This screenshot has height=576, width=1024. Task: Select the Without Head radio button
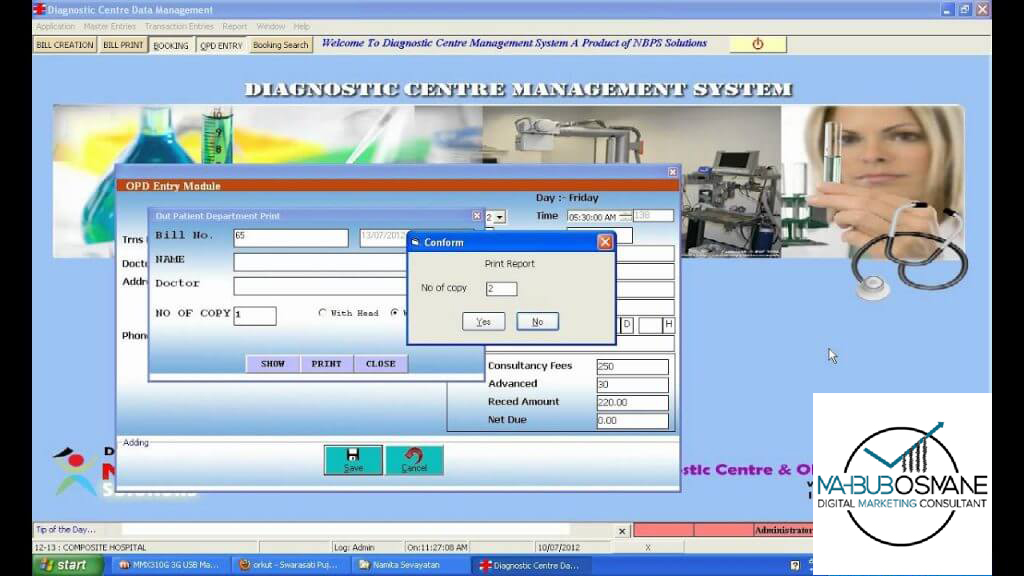(x=393, y=313)
